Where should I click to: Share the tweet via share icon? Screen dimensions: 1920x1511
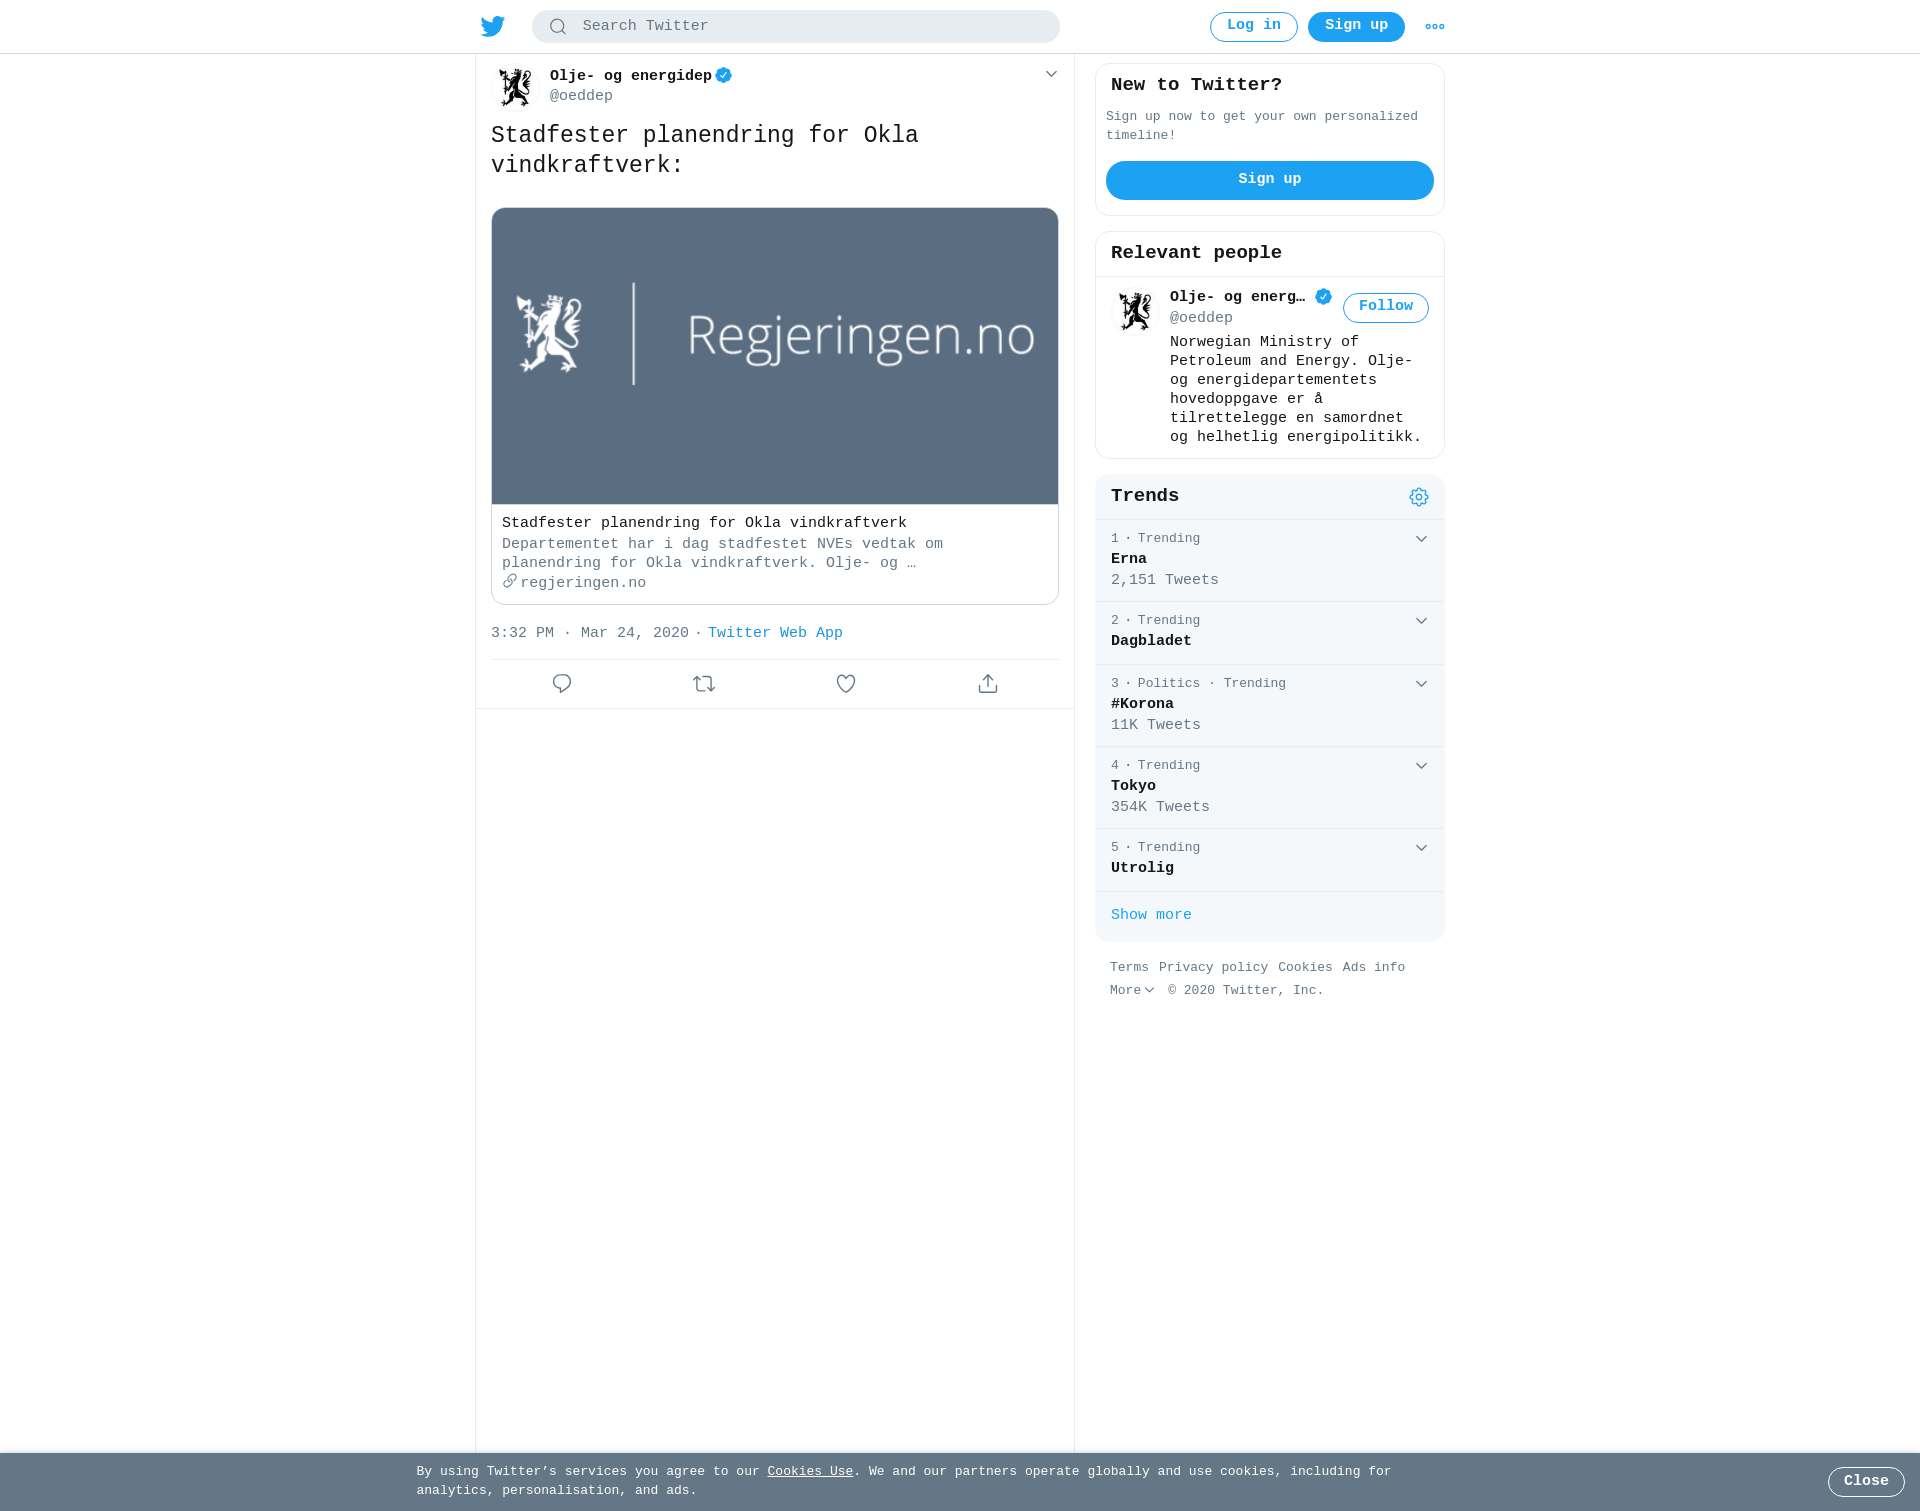988,684
